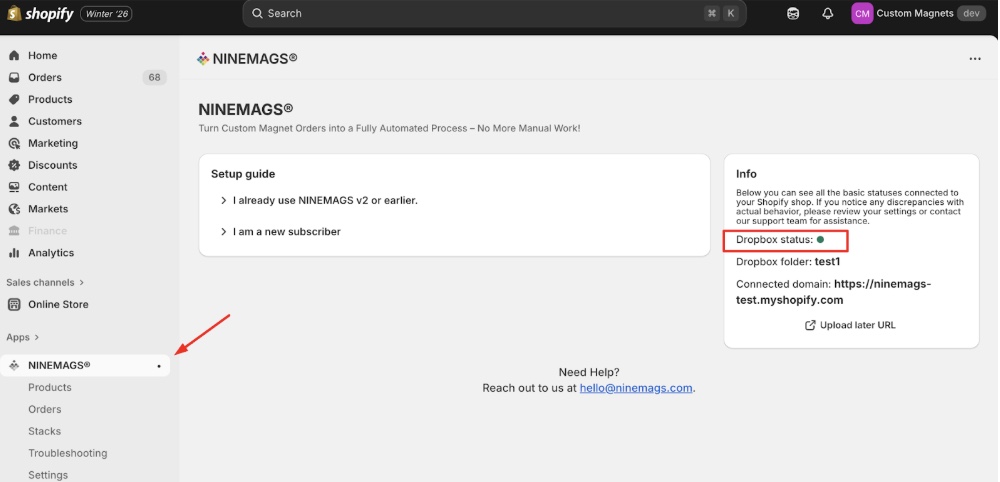Viewport: 1000px width, 482px height.
Task: Click the Markets globe icon
Action: [x=14, y=209]
